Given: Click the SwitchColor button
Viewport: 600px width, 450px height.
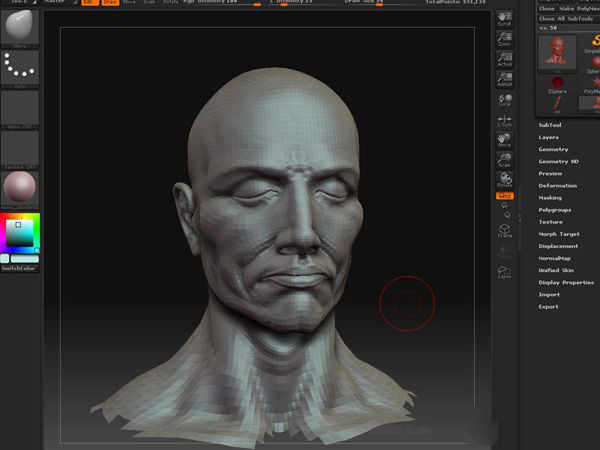Looking at the screenshot, I should coord(19,268).
